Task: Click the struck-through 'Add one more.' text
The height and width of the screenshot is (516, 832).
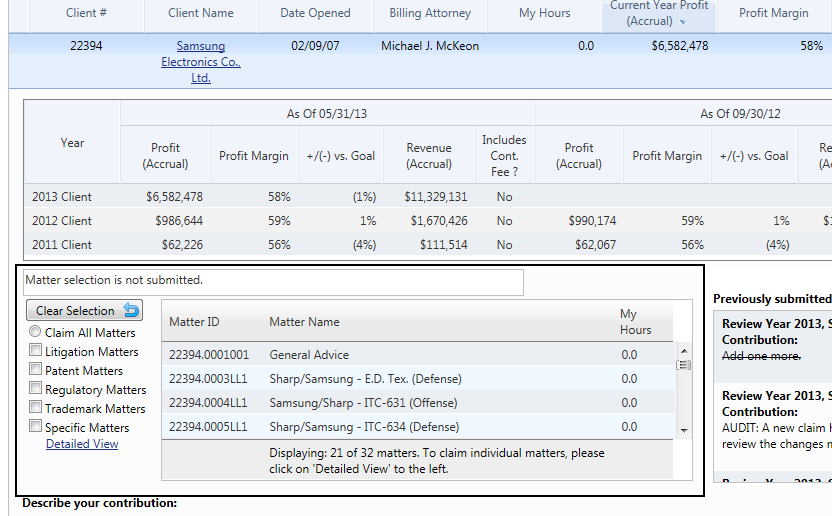Action: point(761,356)
